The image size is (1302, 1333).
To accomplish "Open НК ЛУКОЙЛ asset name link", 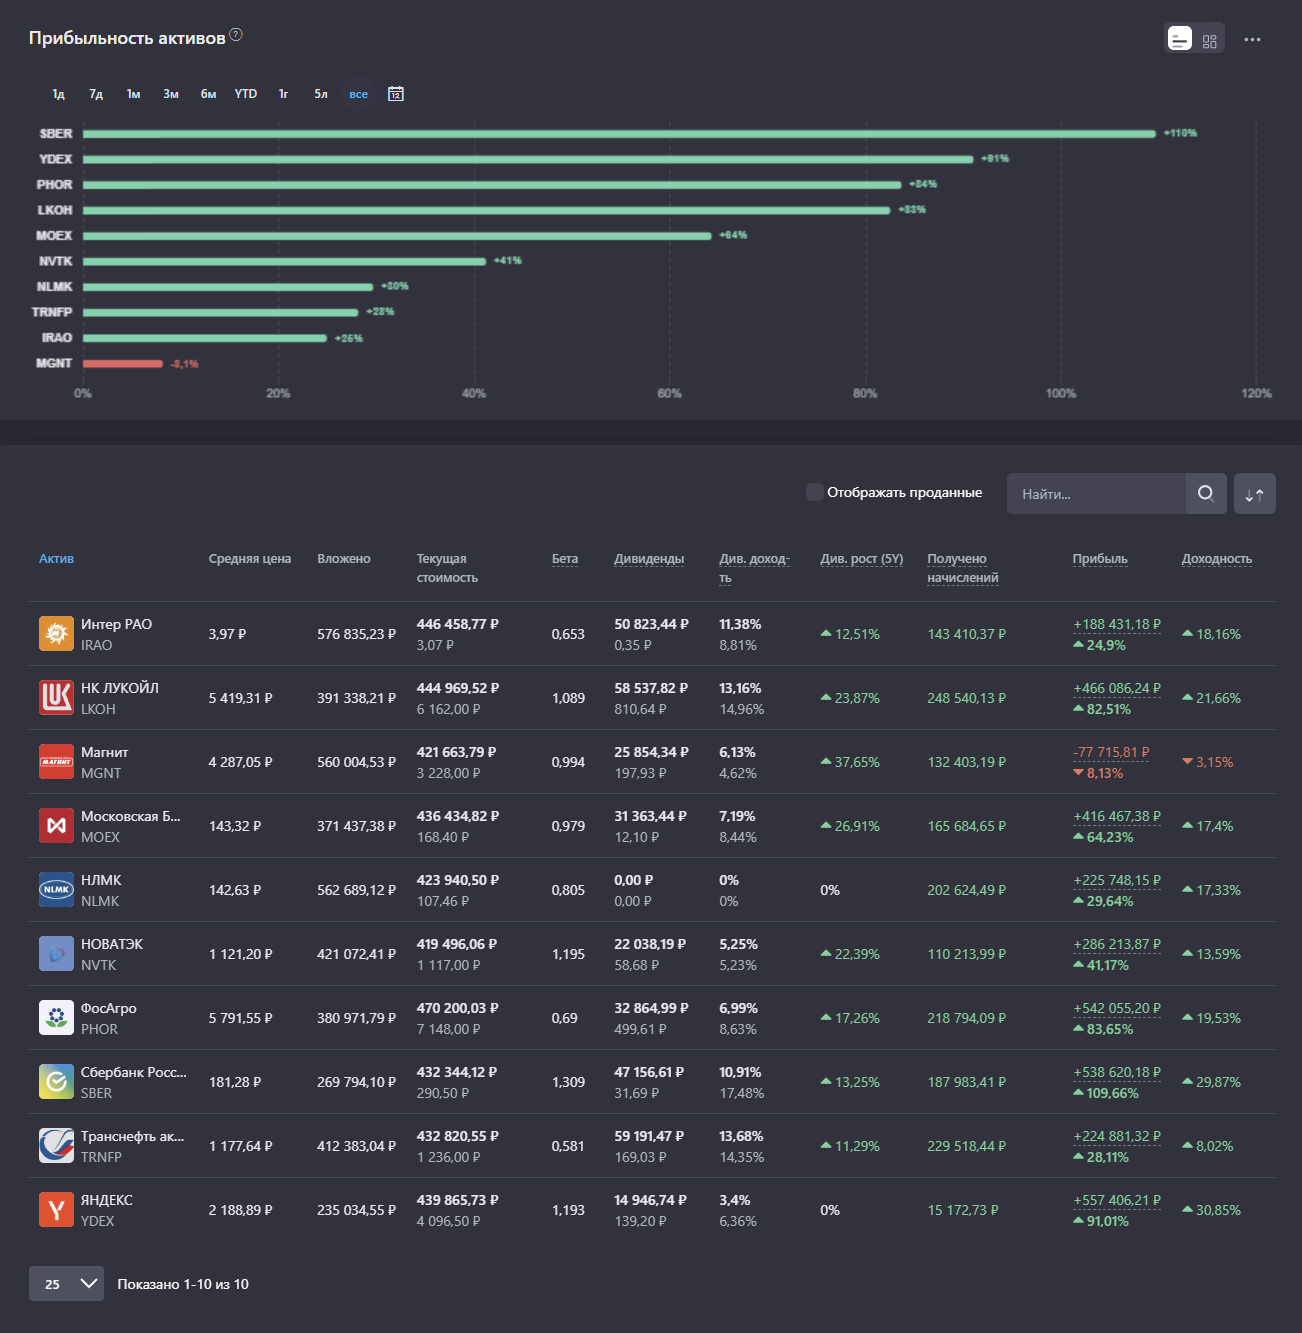I will (120, 688).
